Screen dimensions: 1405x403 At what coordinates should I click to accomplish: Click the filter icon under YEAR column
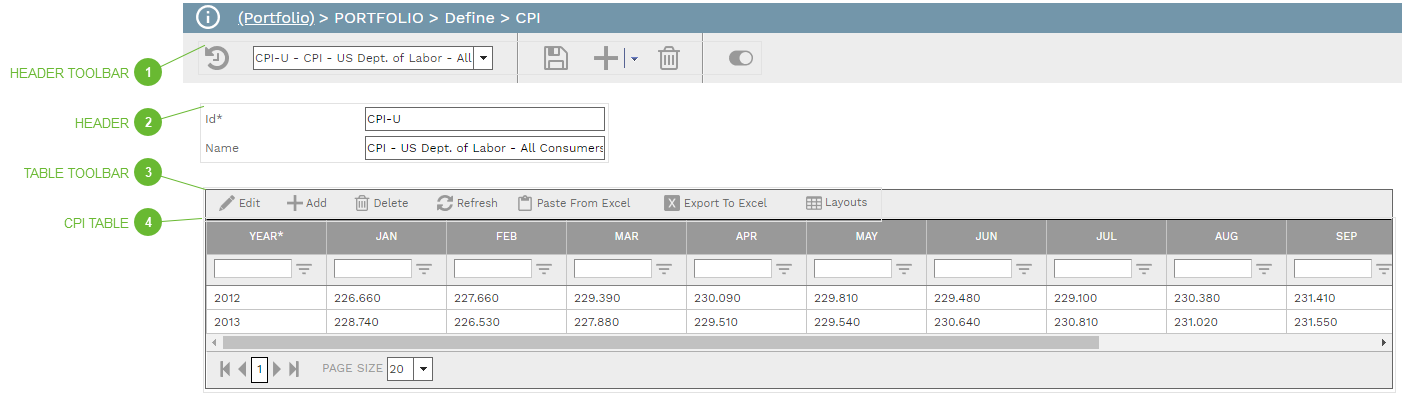(304, 268)
